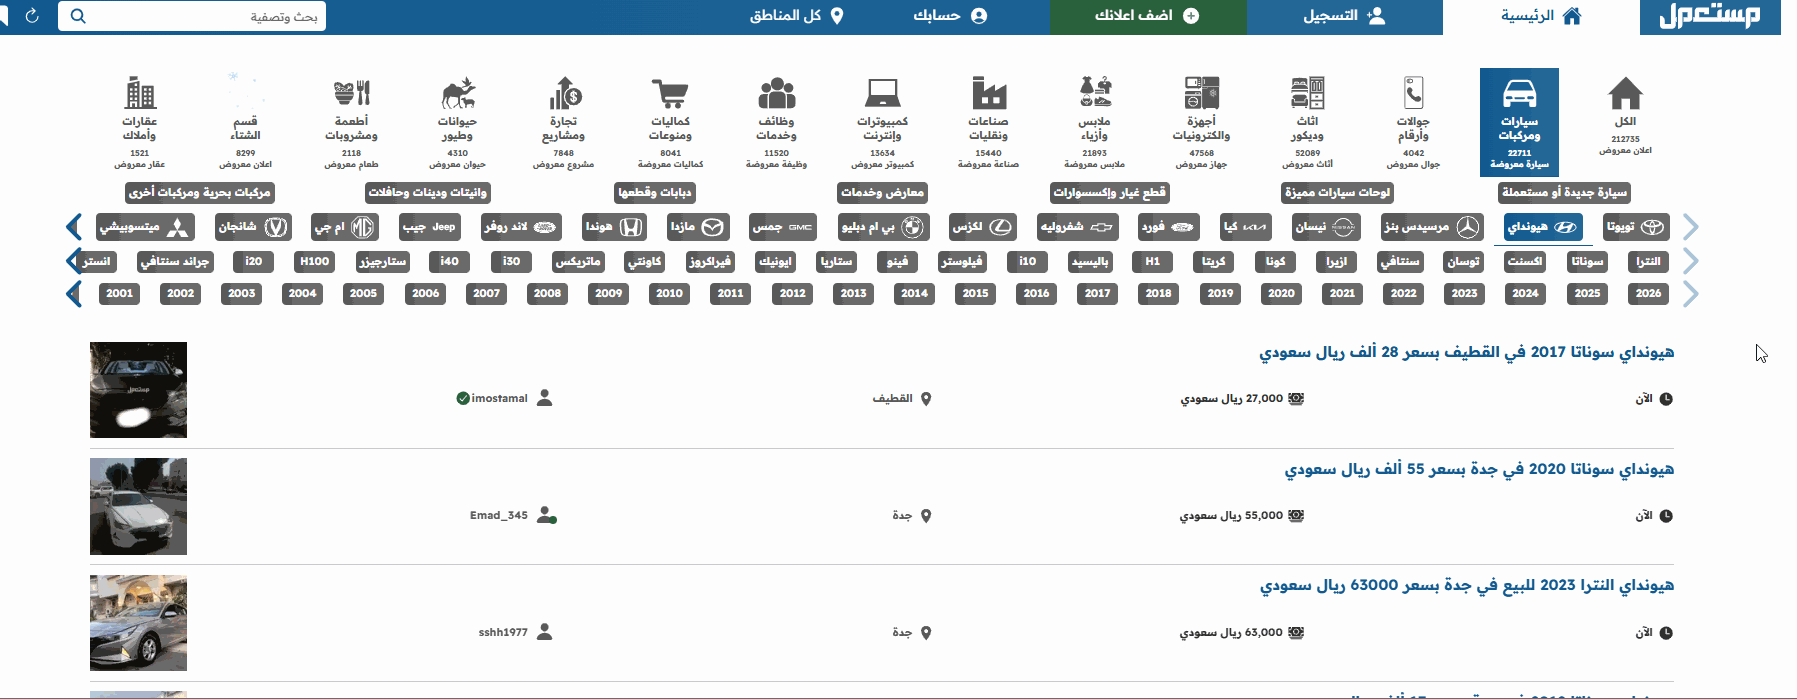The image size is (1797, 699).
Task: Click the 55,000 ريال سعودي price
Action: pyautogui.click(x=1231, y=516)
